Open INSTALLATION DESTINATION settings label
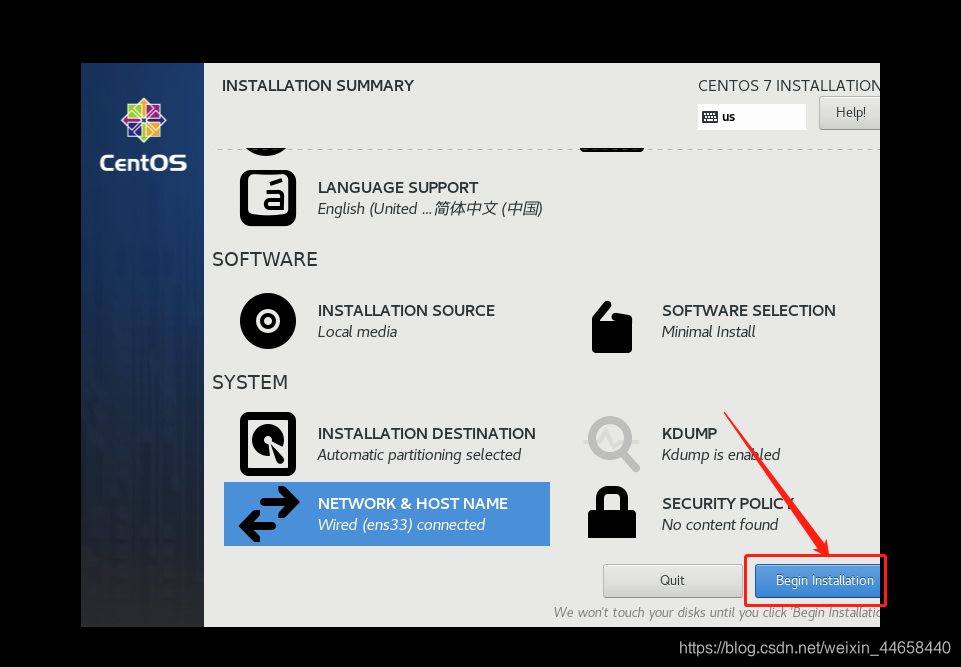The height and width of the screenshot is (667, 961). pos(427,433)
